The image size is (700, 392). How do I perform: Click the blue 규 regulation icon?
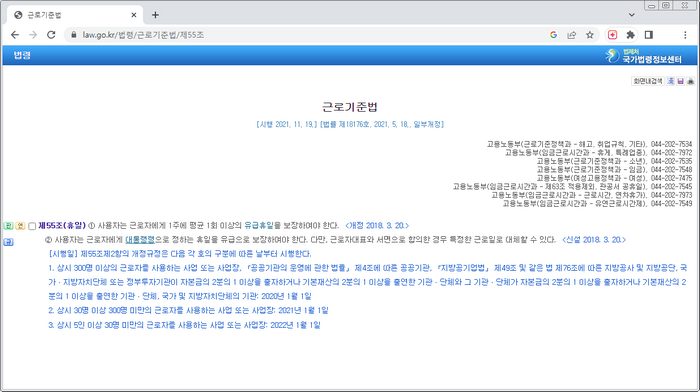8,242
